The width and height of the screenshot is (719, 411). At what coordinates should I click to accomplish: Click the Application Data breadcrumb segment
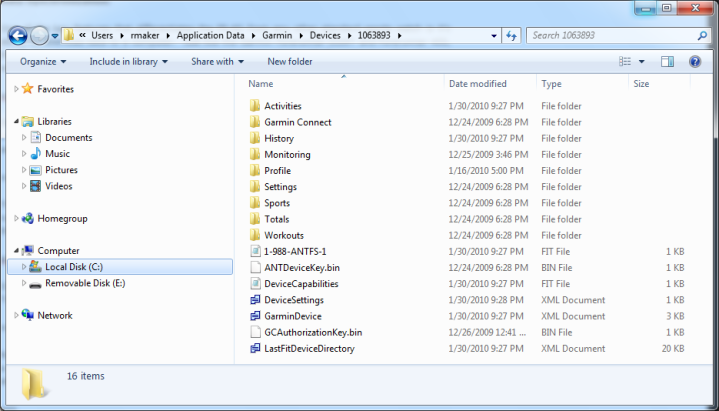[x=210, y=35]
